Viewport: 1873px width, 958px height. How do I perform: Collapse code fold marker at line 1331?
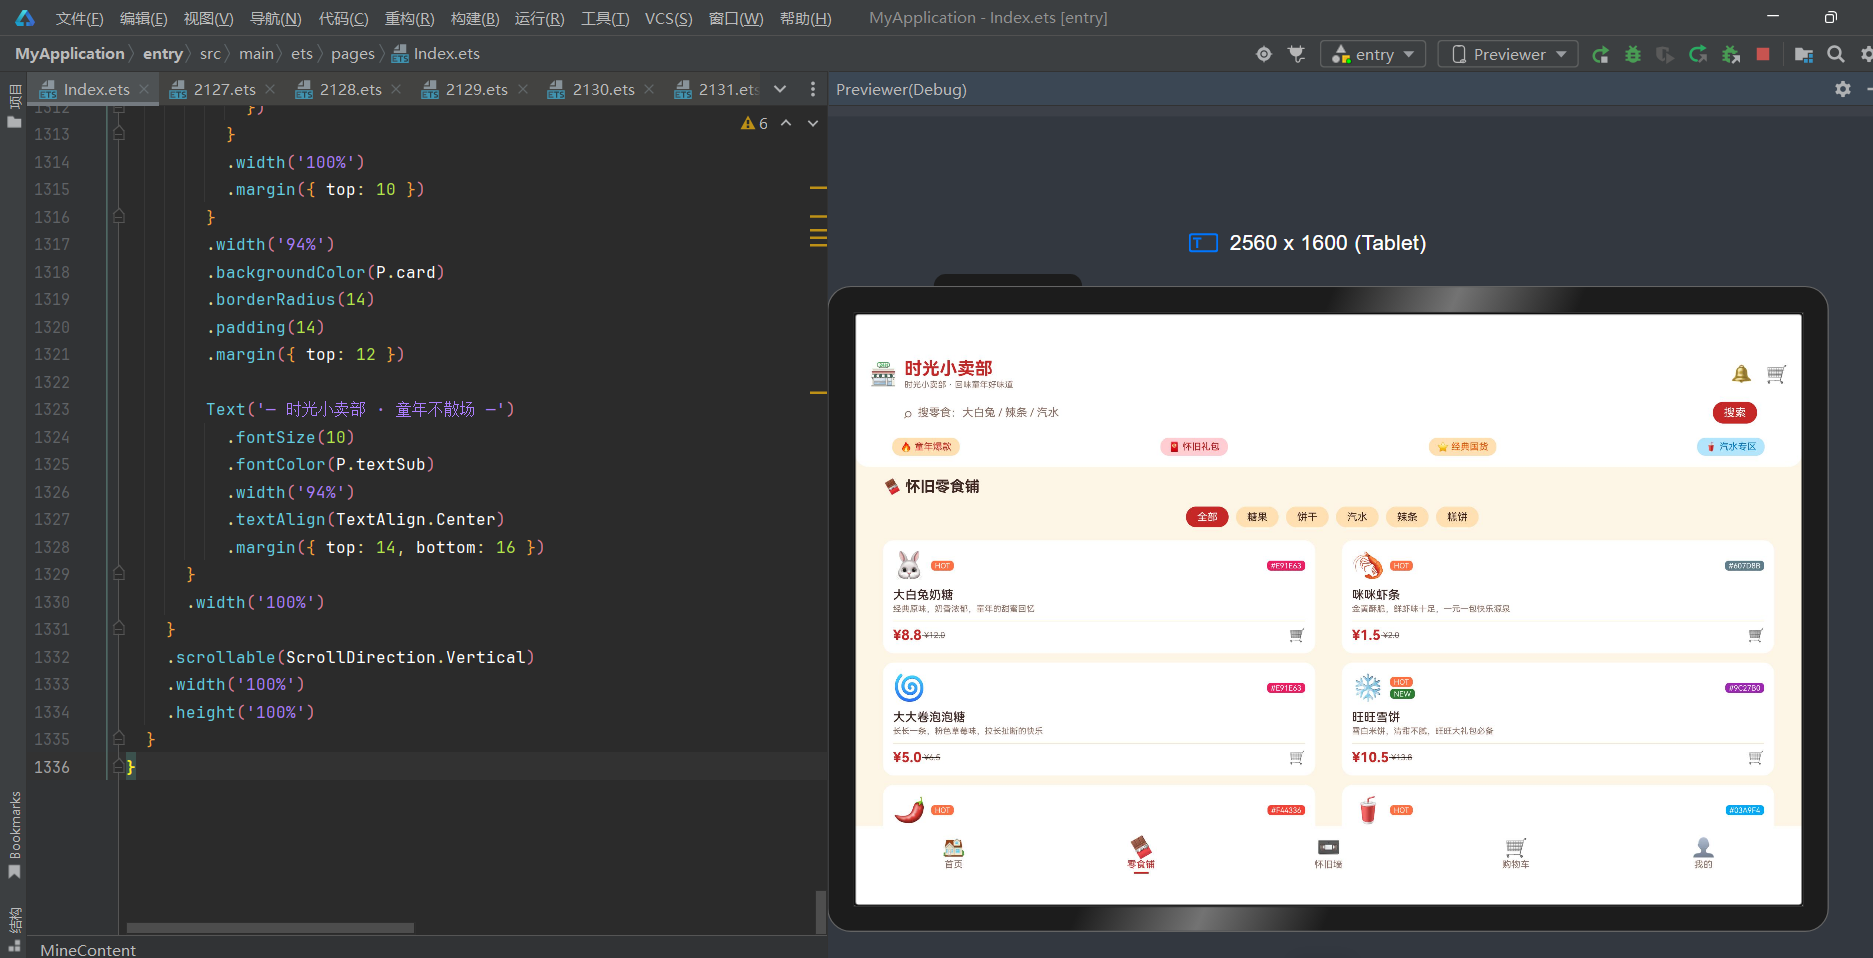(119, 629)
